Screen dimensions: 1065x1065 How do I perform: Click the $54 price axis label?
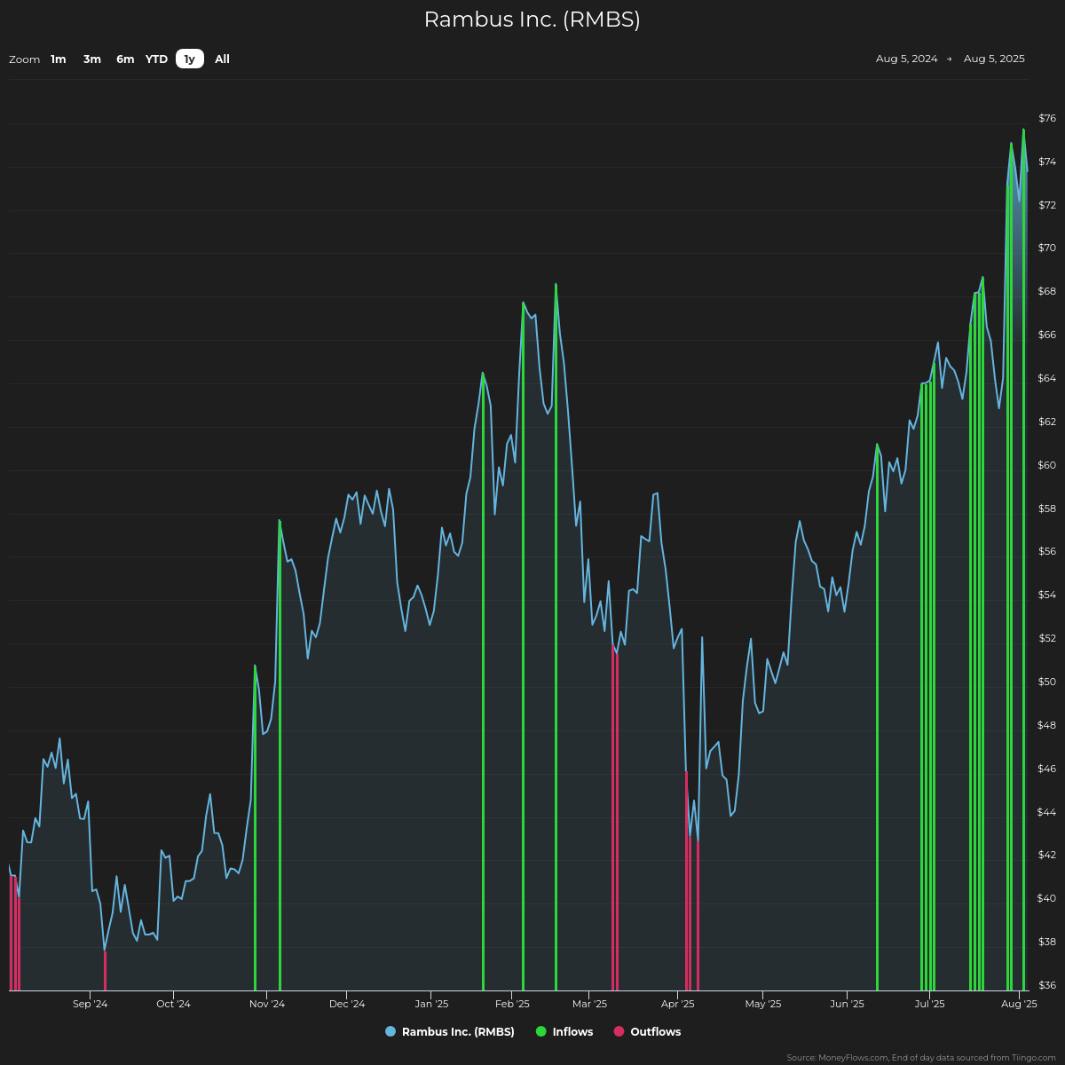pyautogui.click(x=1047, y=595)
